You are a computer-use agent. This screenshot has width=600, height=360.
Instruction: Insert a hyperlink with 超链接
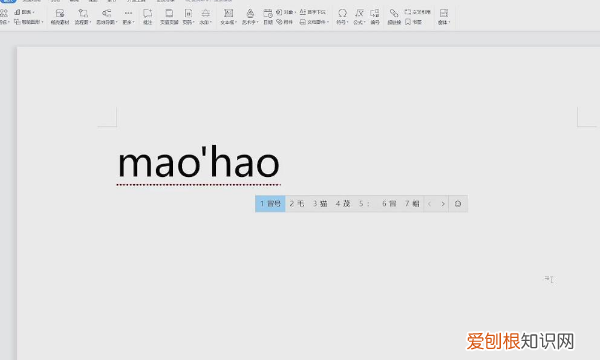[394, 17]
